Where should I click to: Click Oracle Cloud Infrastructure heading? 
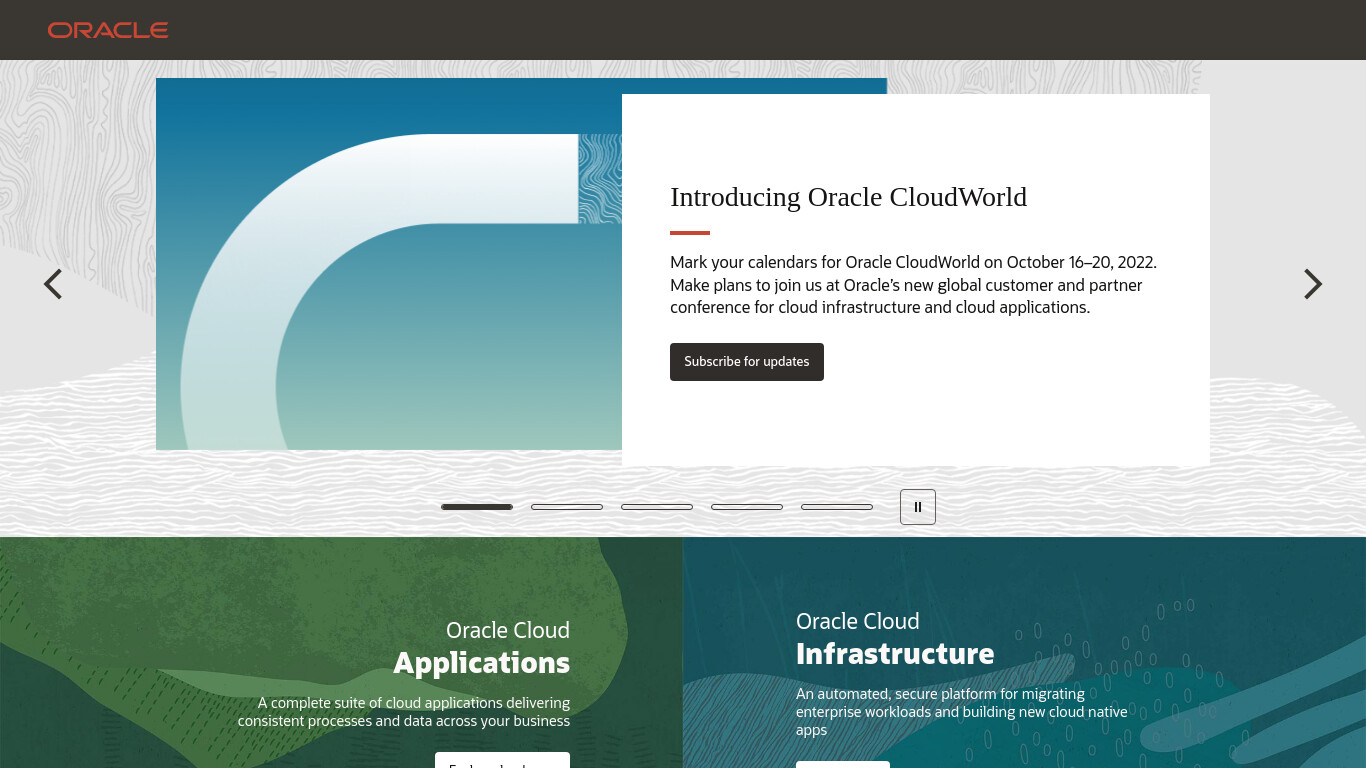[x=895, y=639]
